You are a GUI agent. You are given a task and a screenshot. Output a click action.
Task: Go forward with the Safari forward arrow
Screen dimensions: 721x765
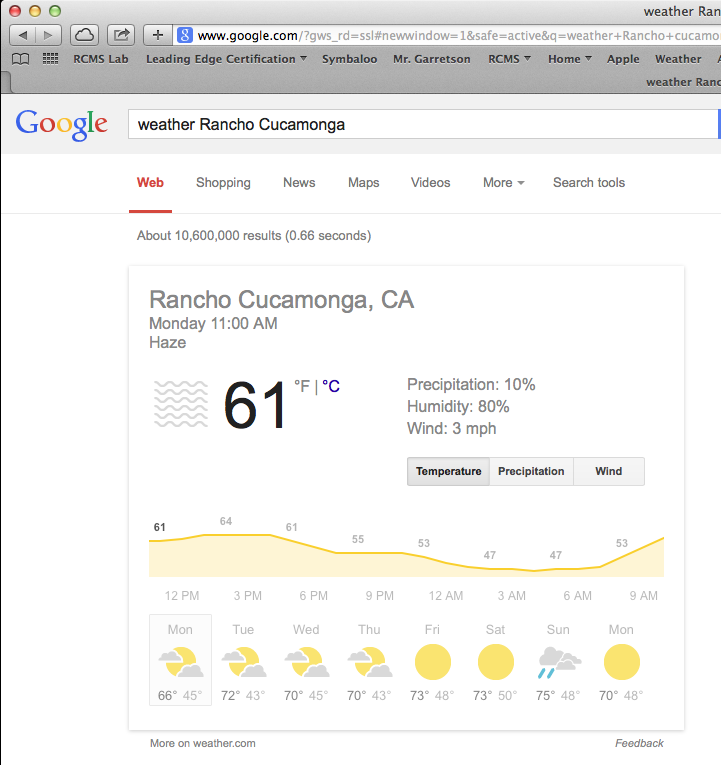(x=48, y=35)
